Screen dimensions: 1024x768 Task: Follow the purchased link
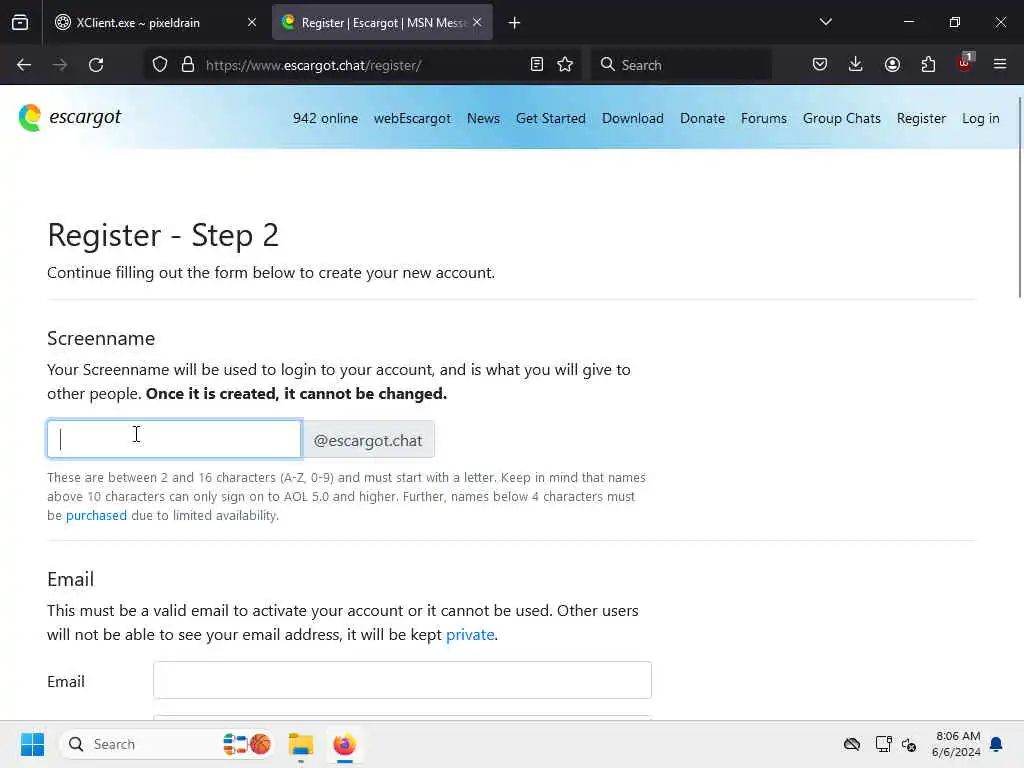[x=96, y=515]
